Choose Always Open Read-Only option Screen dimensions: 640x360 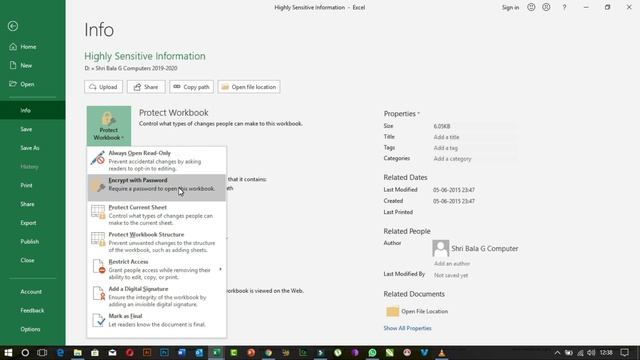(x=157, y=160)
